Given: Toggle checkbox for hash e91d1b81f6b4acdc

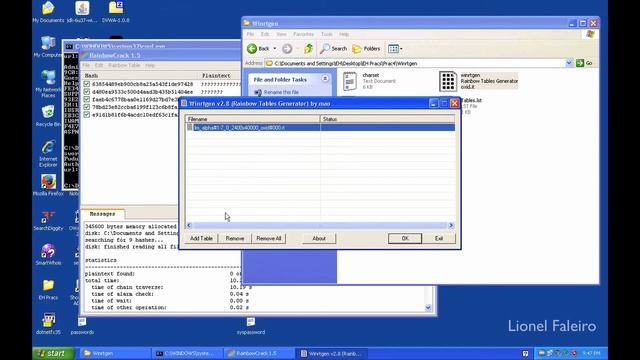Looking at the screenshot, I should pos(87,115).
